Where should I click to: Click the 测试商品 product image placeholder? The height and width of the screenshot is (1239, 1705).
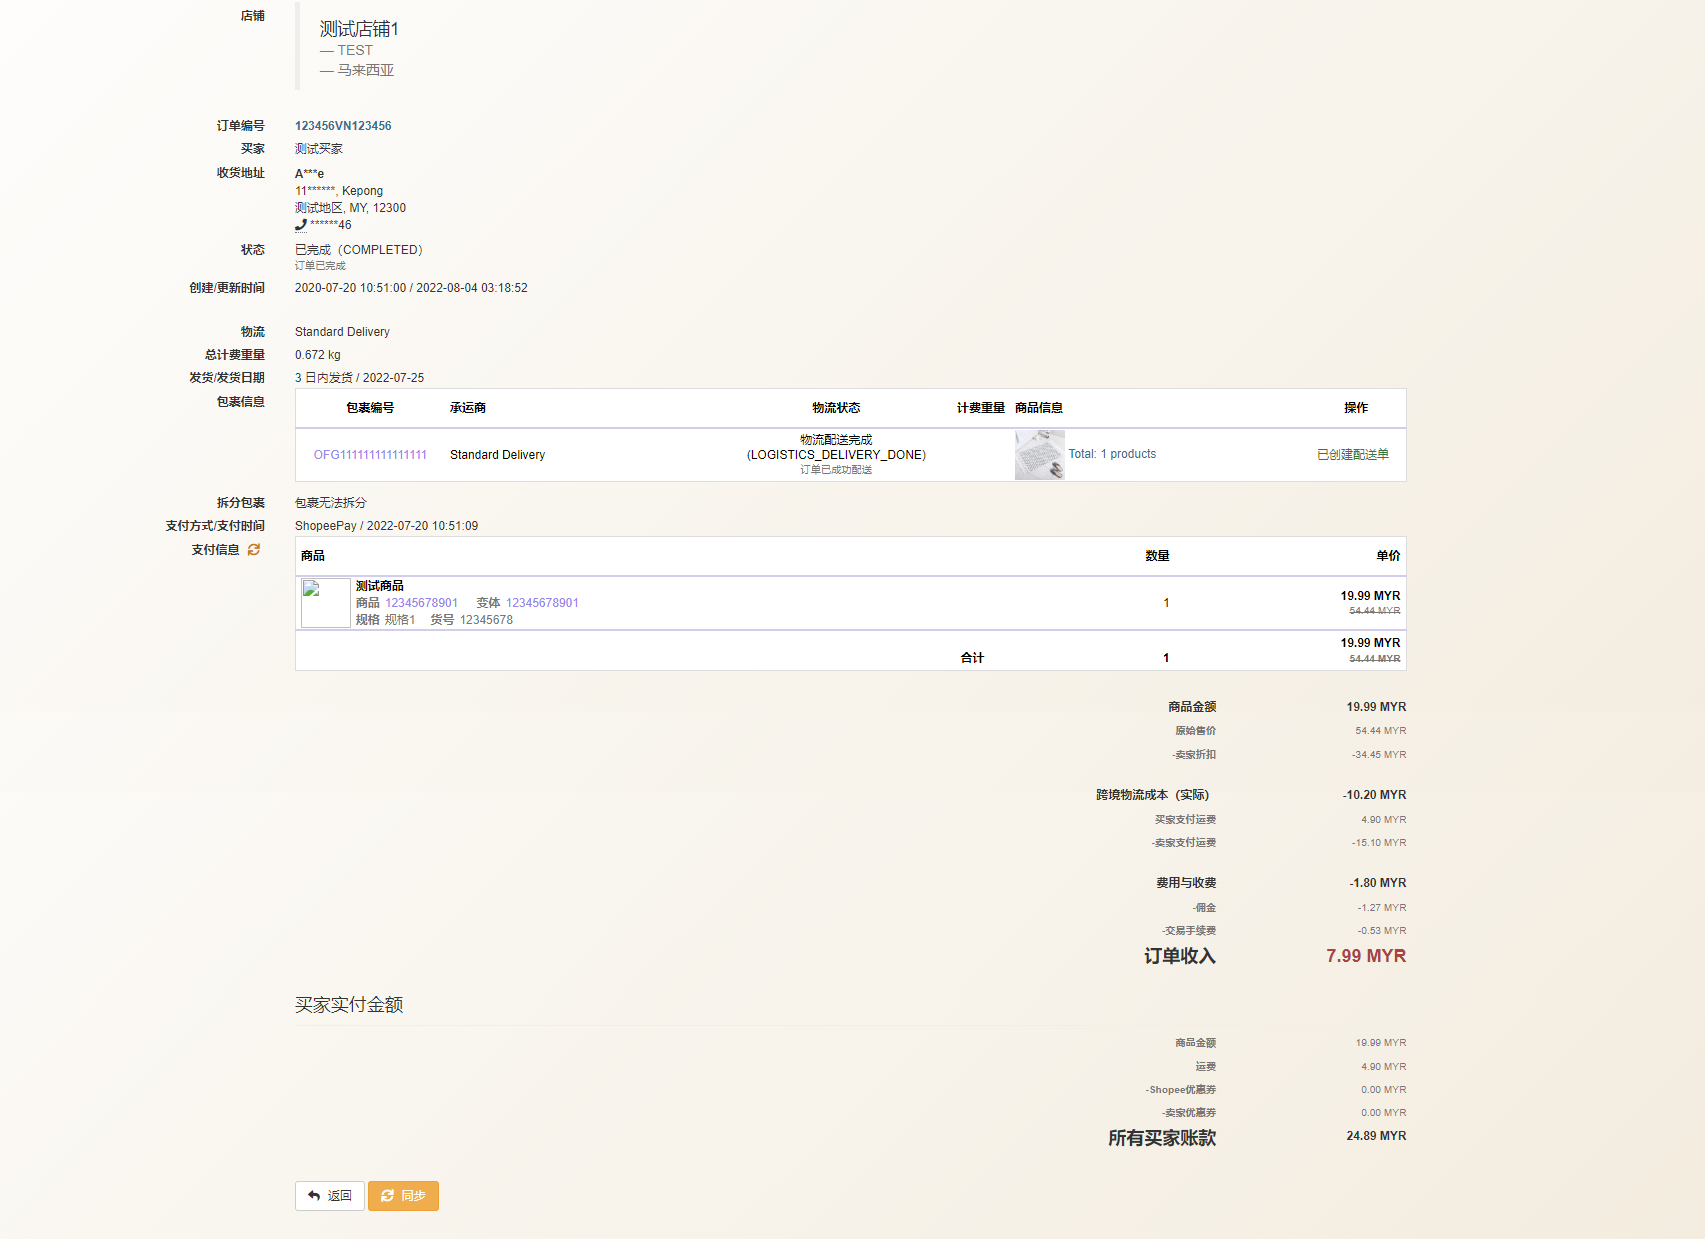[x=326, y=603]
